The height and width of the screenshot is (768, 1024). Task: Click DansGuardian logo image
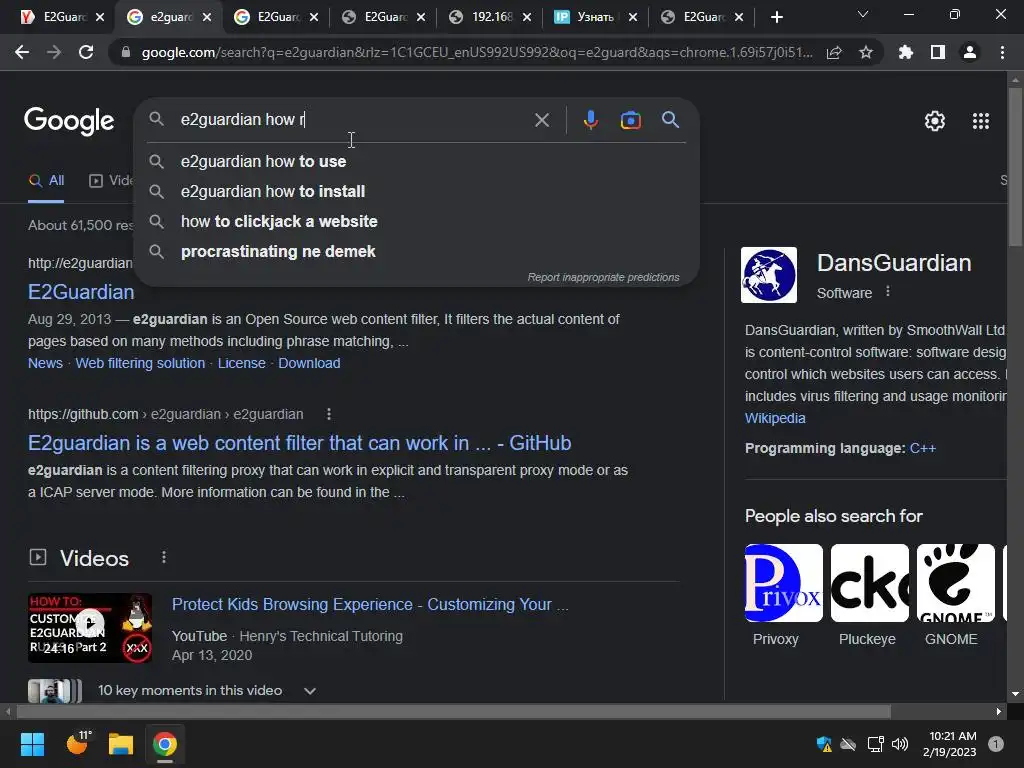[769, 275]
